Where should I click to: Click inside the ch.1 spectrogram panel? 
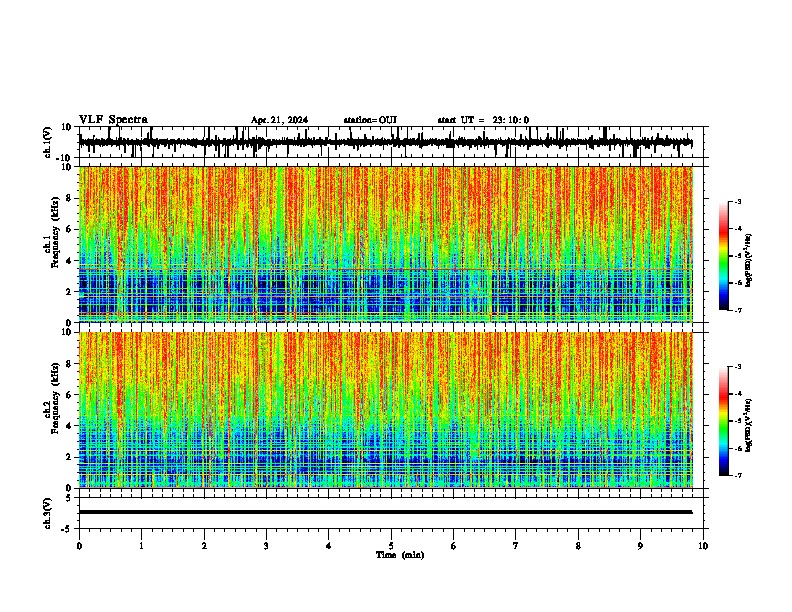coord(385,244)
